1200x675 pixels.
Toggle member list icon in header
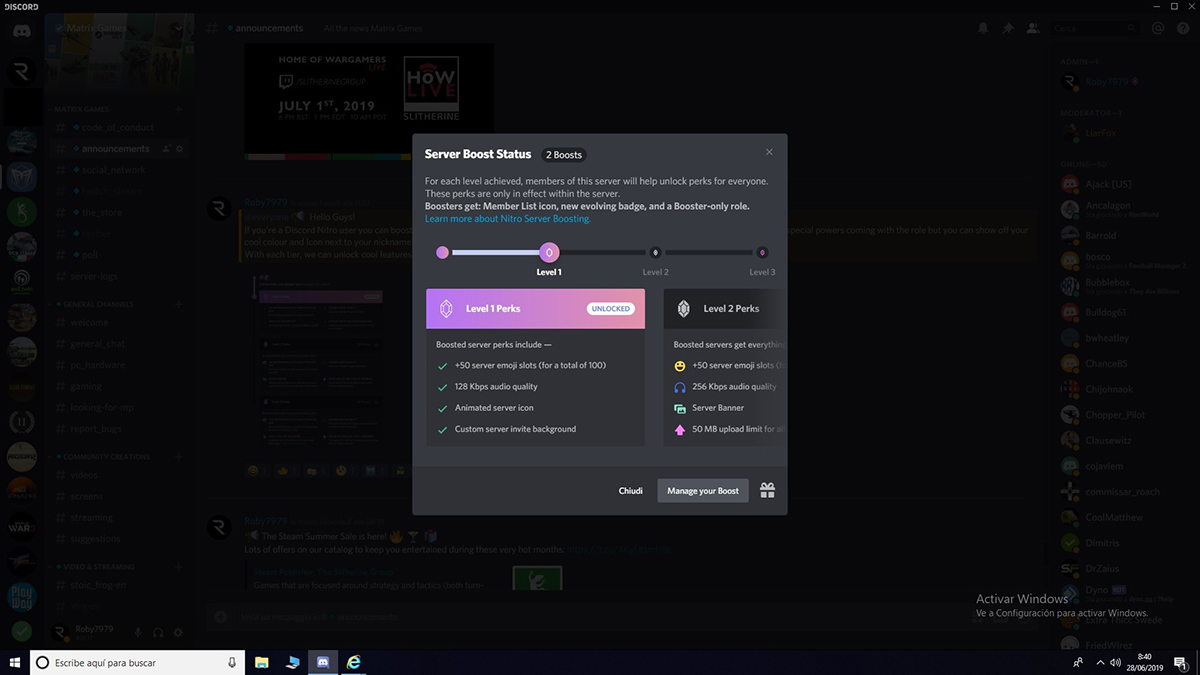[1032, 29]
